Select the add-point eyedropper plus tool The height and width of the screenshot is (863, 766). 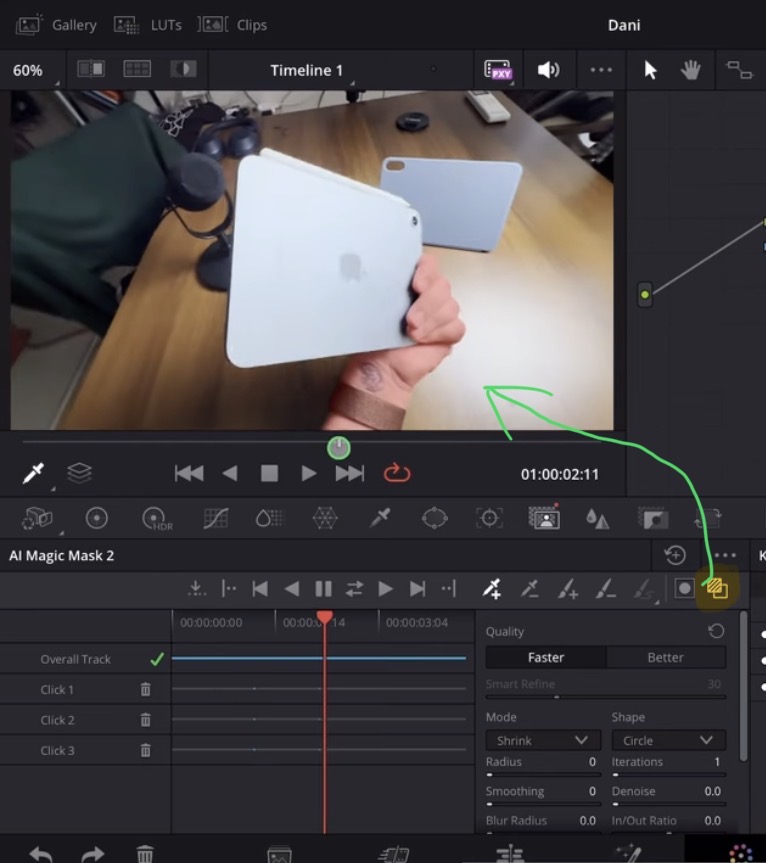(491, 589)
